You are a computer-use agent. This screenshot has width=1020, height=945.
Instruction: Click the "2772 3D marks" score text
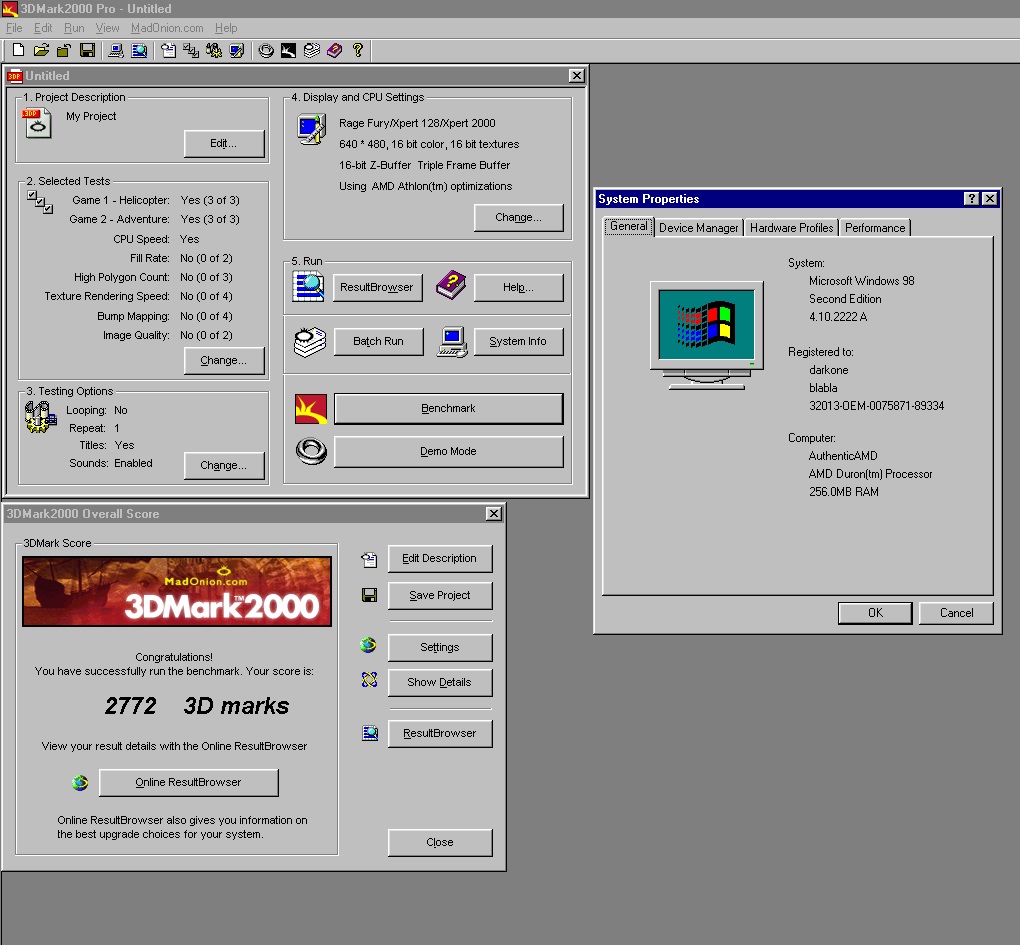(197, 706)
